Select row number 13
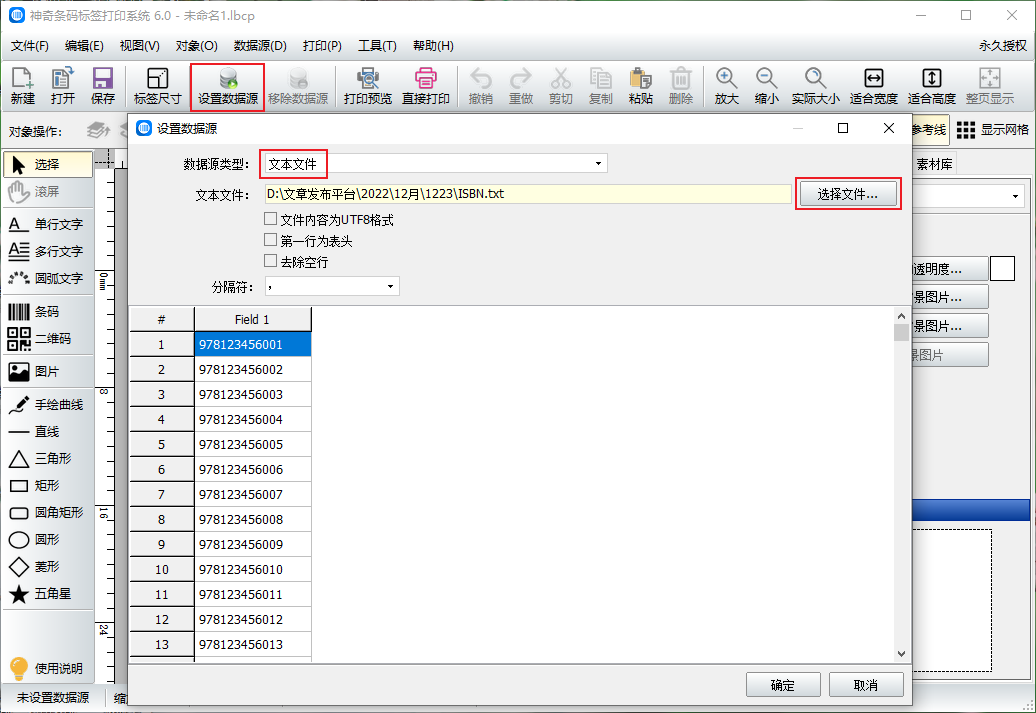Screen dimensions: 1036x713 coord(162,644)
